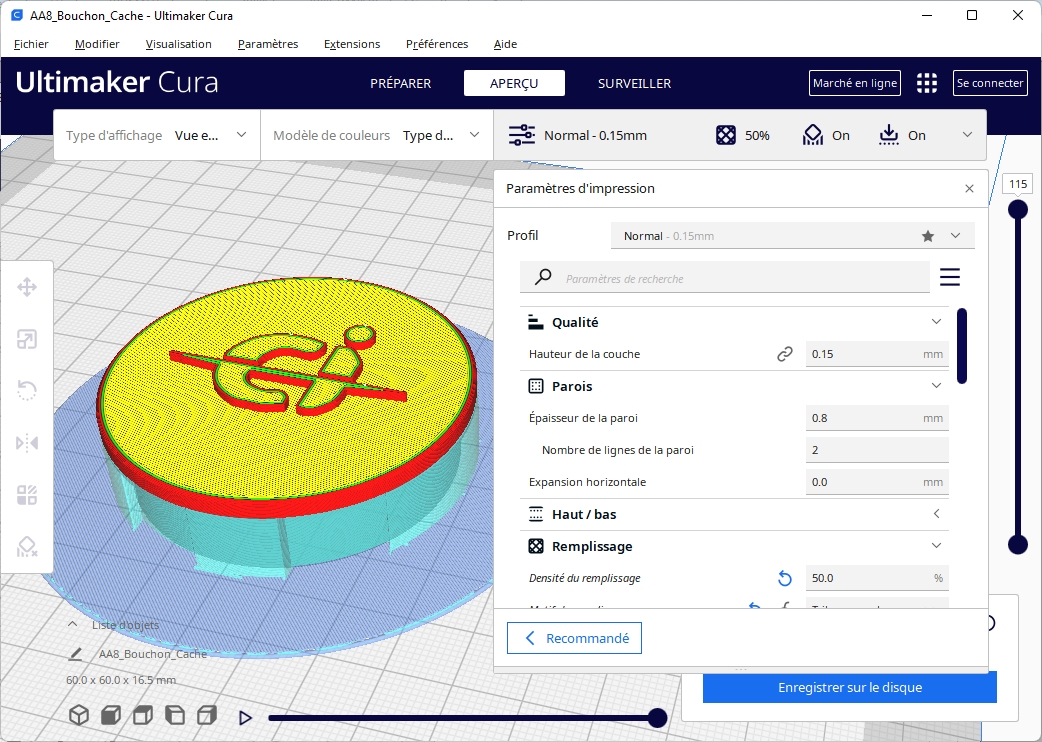Play the layer simulation
The width and height of the screenshot is (1042, 742).
(245, 717)
